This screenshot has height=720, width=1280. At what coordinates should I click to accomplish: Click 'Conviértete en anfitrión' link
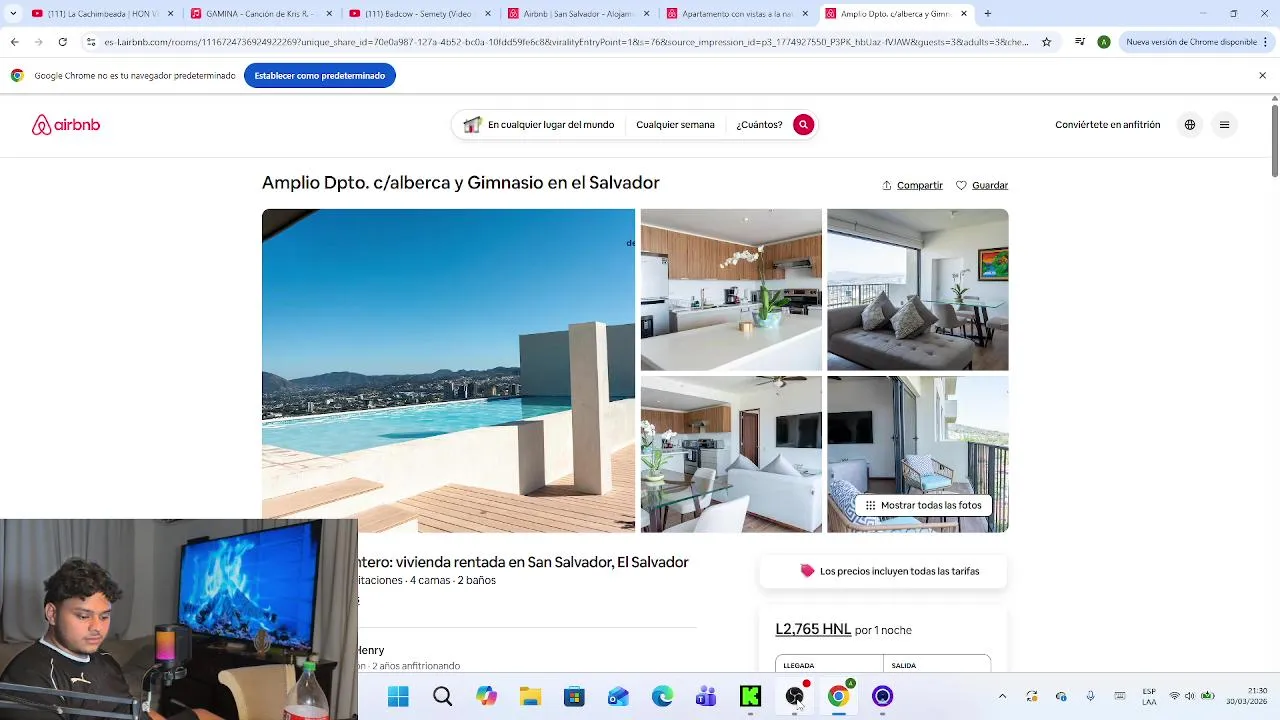pyautogui.click(x=1107, y=125)
